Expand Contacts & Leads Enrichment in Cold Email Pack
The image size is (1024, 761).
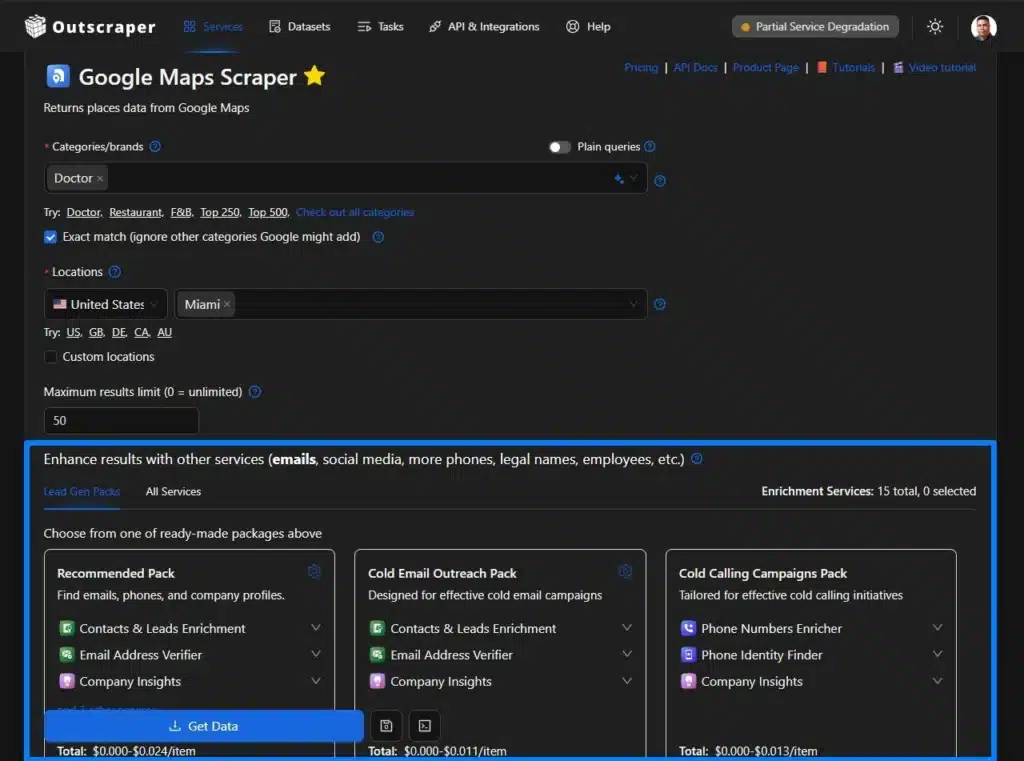tap(626, 628)
